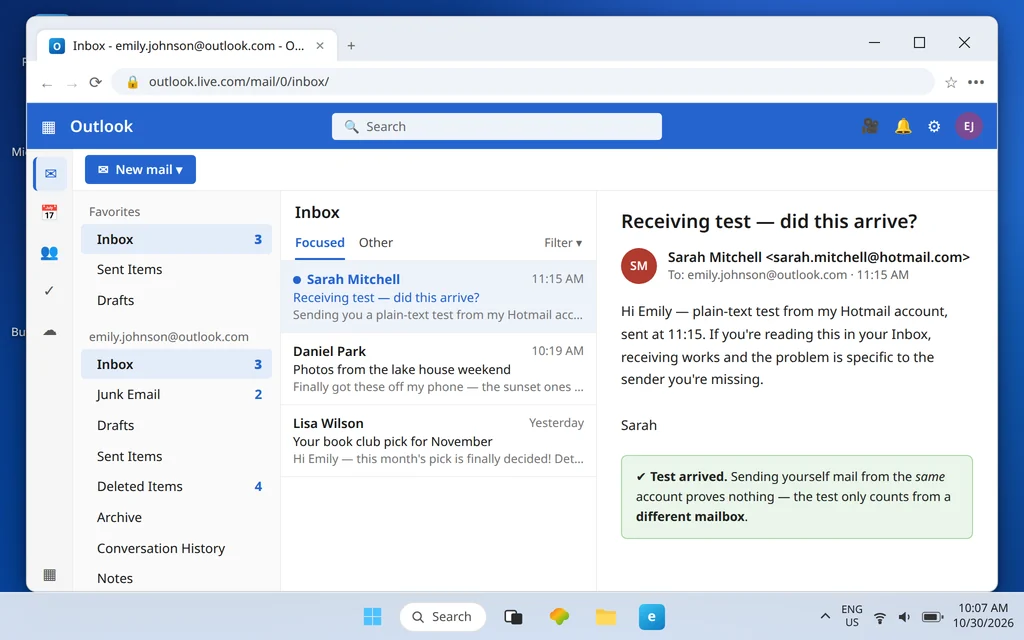Reload the Outlook page
This screenshot has height=640, width=1024.
pos(95,82)
